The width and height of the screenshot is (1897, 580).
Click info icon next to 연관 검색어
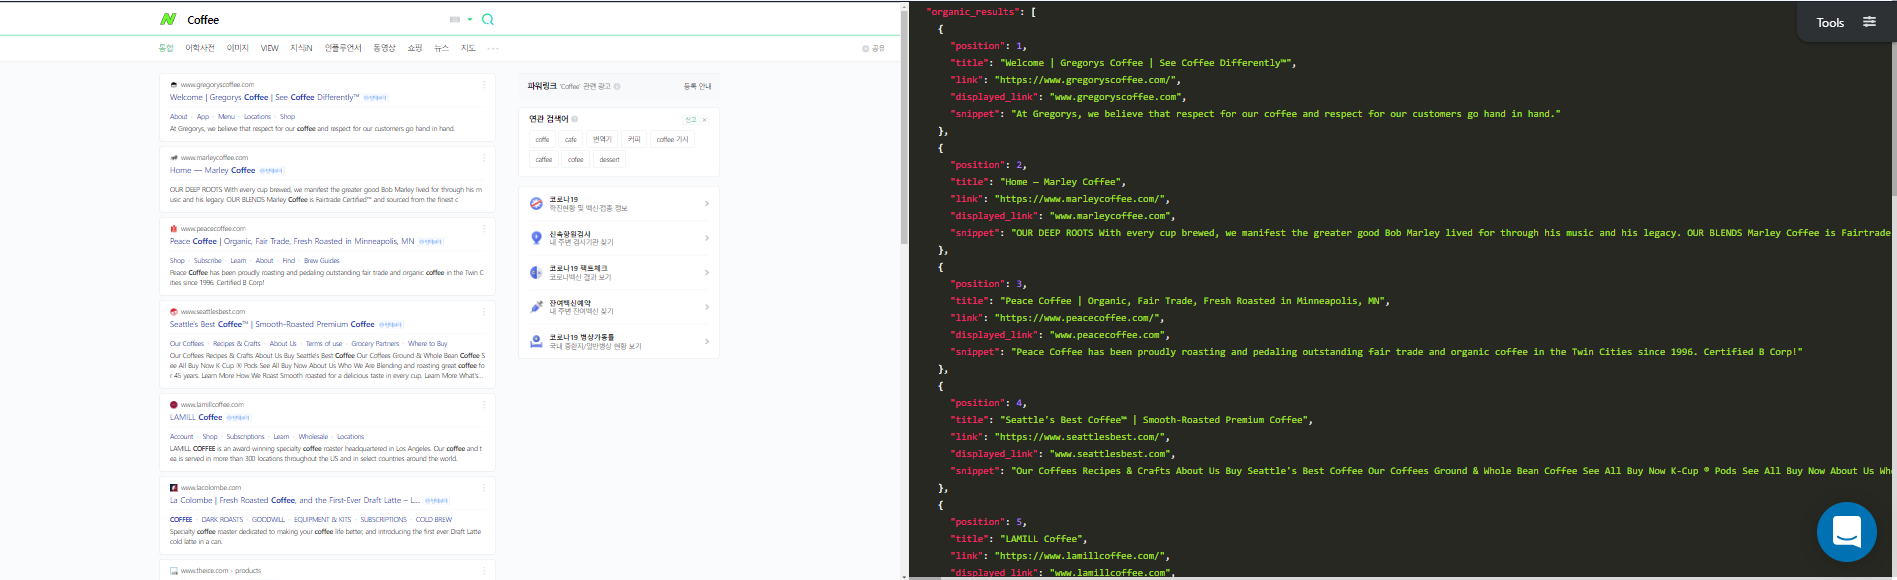click(574, 119)
